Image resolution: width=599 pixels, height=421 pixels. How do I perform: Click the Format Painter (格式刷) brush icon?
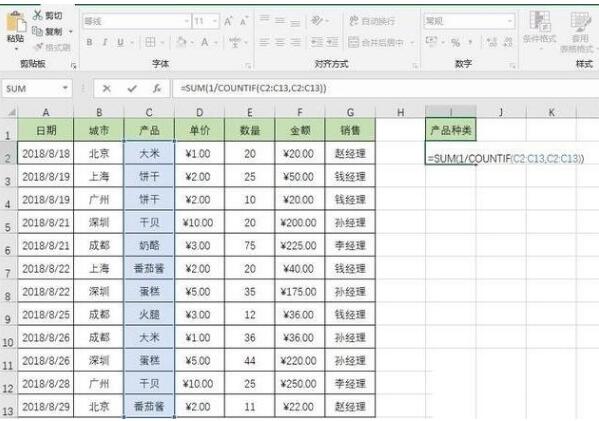pos(38,47)
